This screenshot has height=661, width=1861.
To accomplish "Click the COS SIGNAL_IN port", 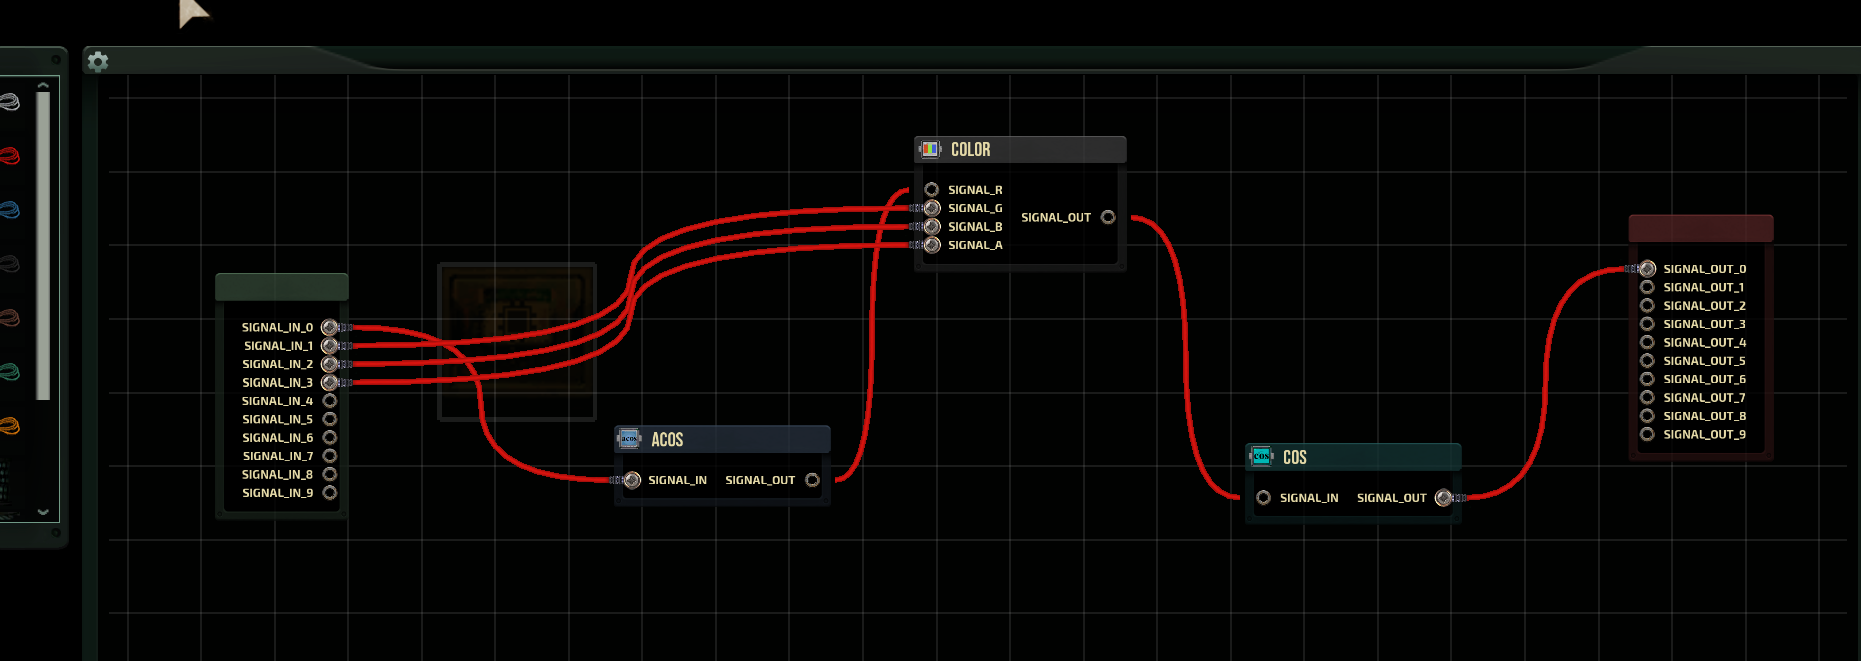I will click(x=1264, y=498).
